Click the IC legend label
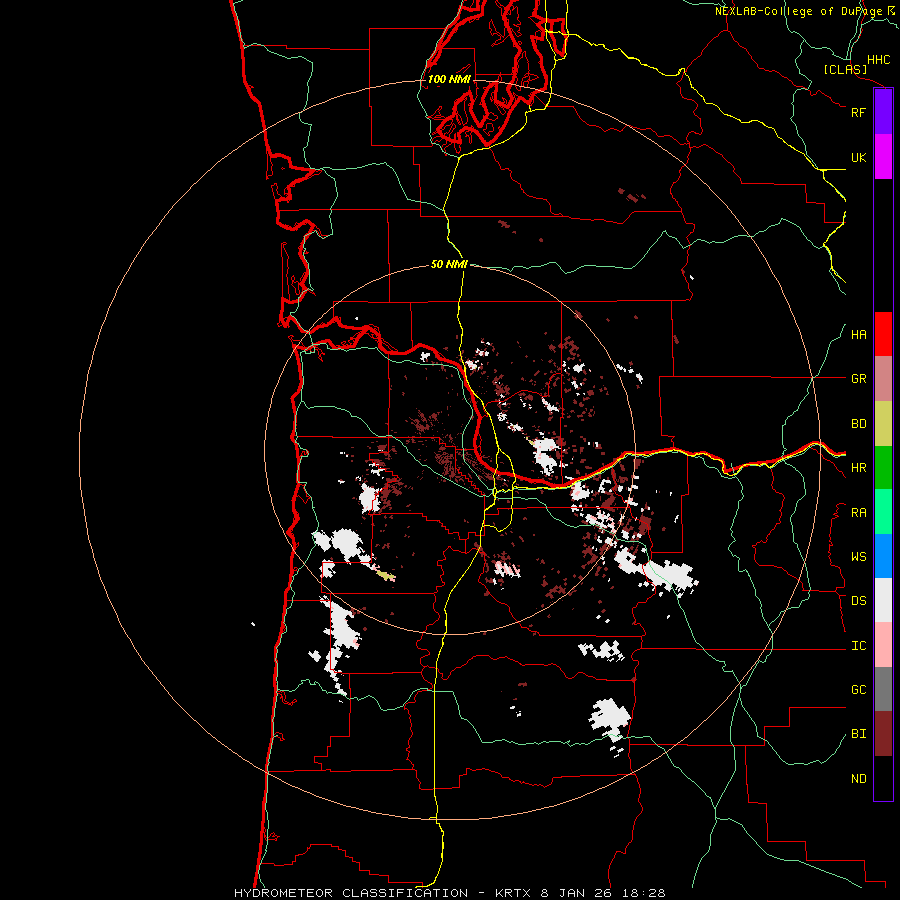Image resolution: width=900 pixels, height=900 pixels. pyautogui.click(x=858, y=646)
